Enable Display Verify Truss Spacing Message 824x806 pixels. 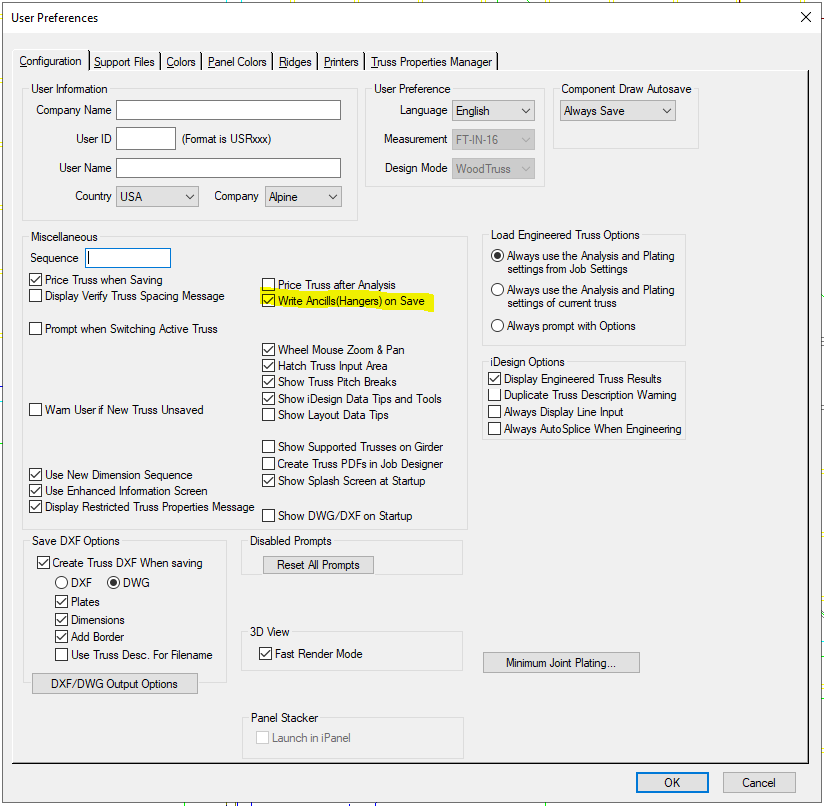[35, 295]
